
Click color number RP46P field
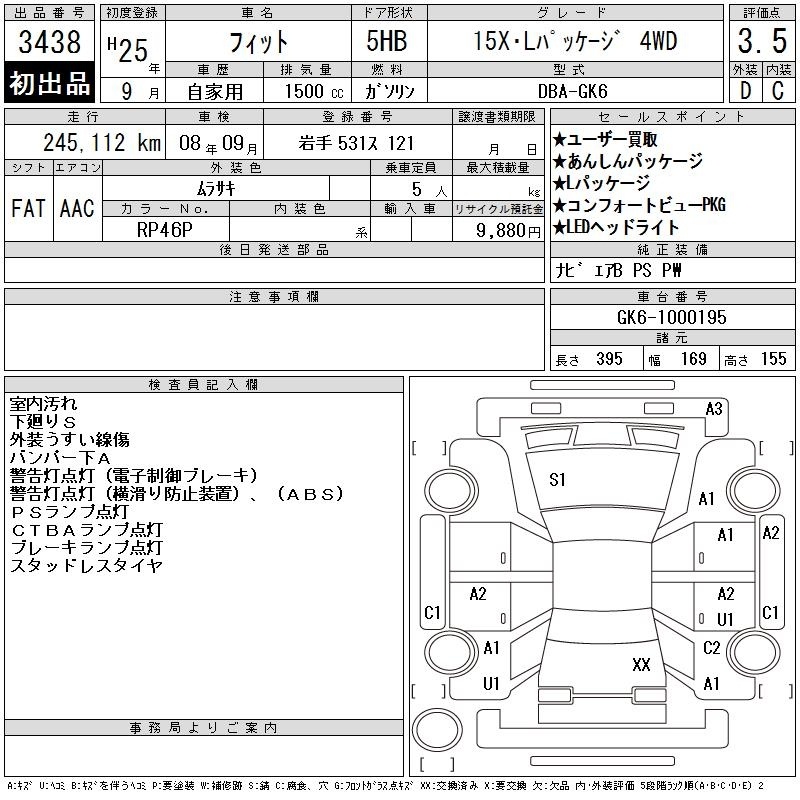165,230
